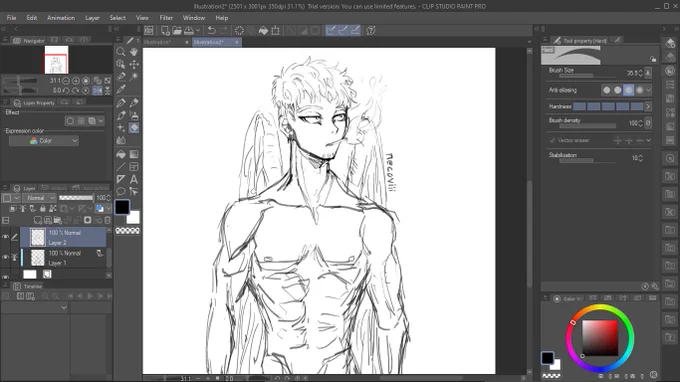Toggle flip horizontal in Navigator
The width and height of the screenshot is (680, 382).
[98, 91]
